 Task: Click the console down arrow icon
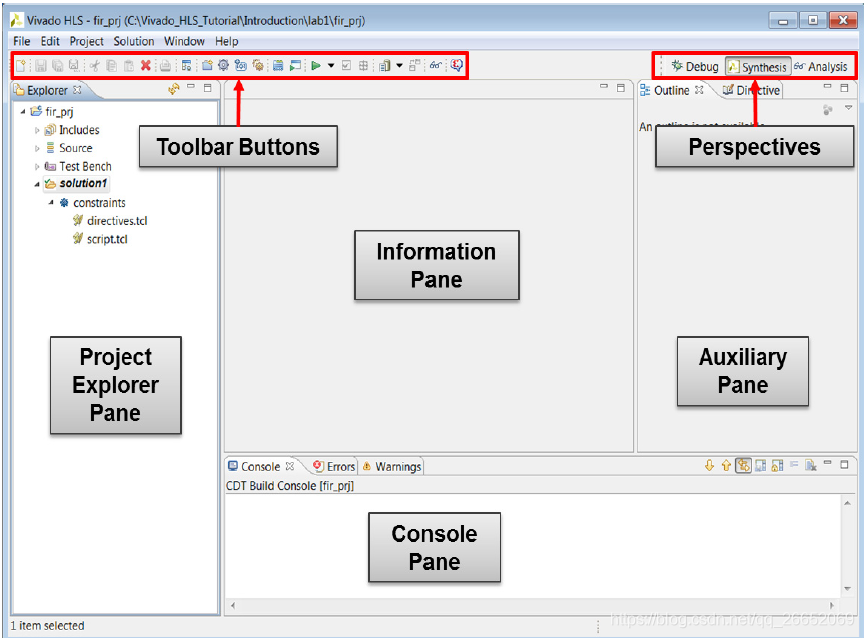pyautogui.click(x=709, y=466)
